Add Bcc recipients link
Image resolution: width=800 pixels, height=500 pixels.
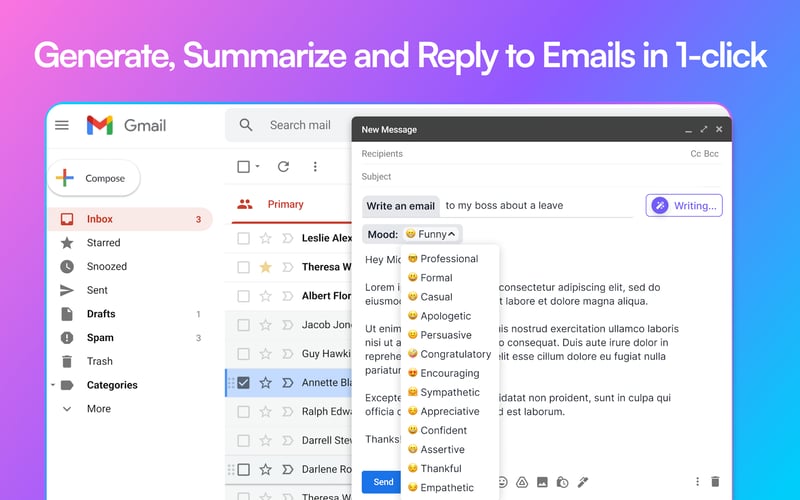[x=711, y=154]
